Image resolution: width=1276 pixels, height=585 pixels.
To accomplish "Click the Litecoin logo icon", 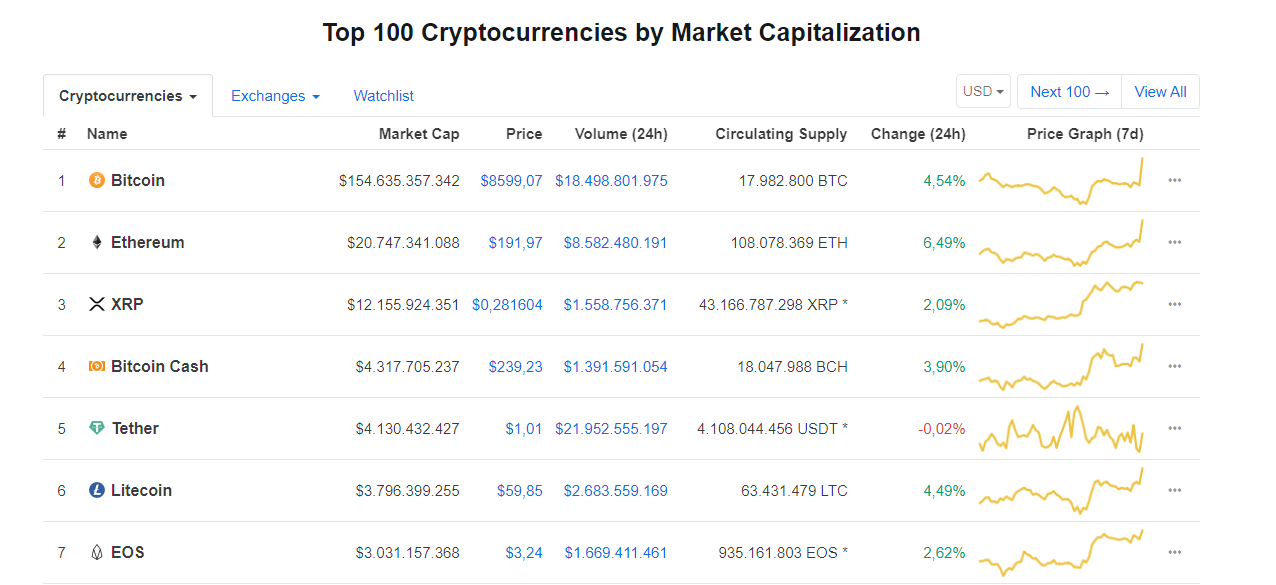I will (x=97, y=491).
